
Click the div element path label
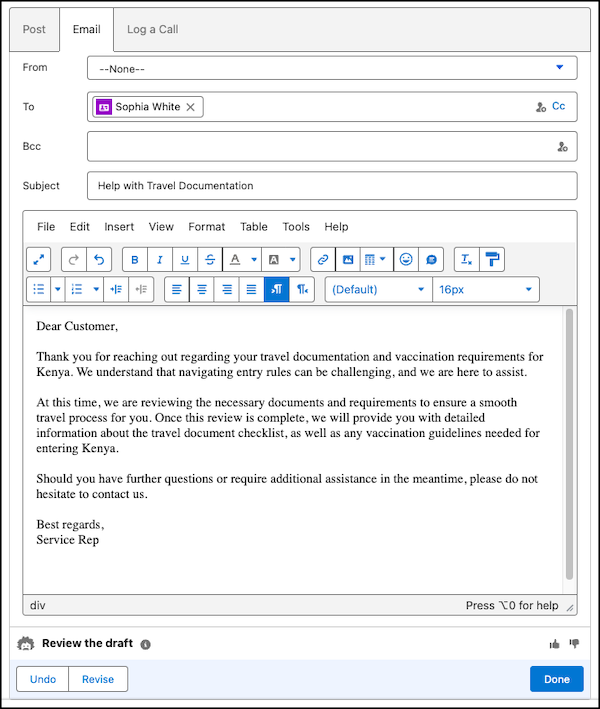38,605
